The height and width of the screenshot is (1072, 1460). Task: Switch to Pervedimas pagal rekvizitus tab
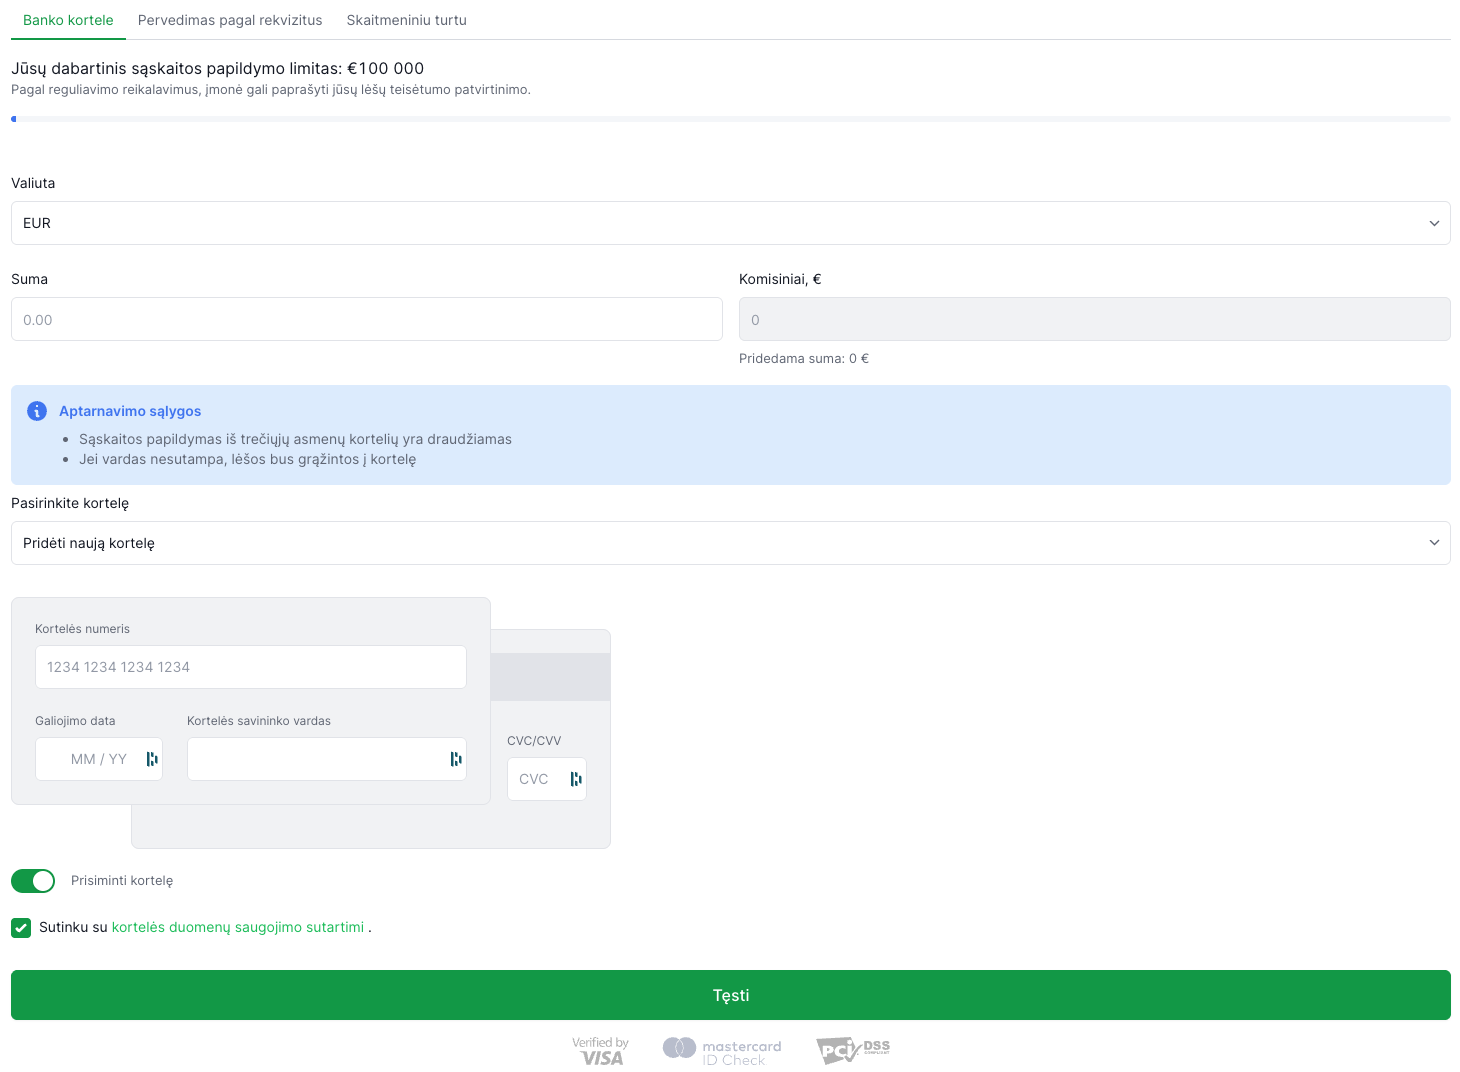tap(230, 20)
